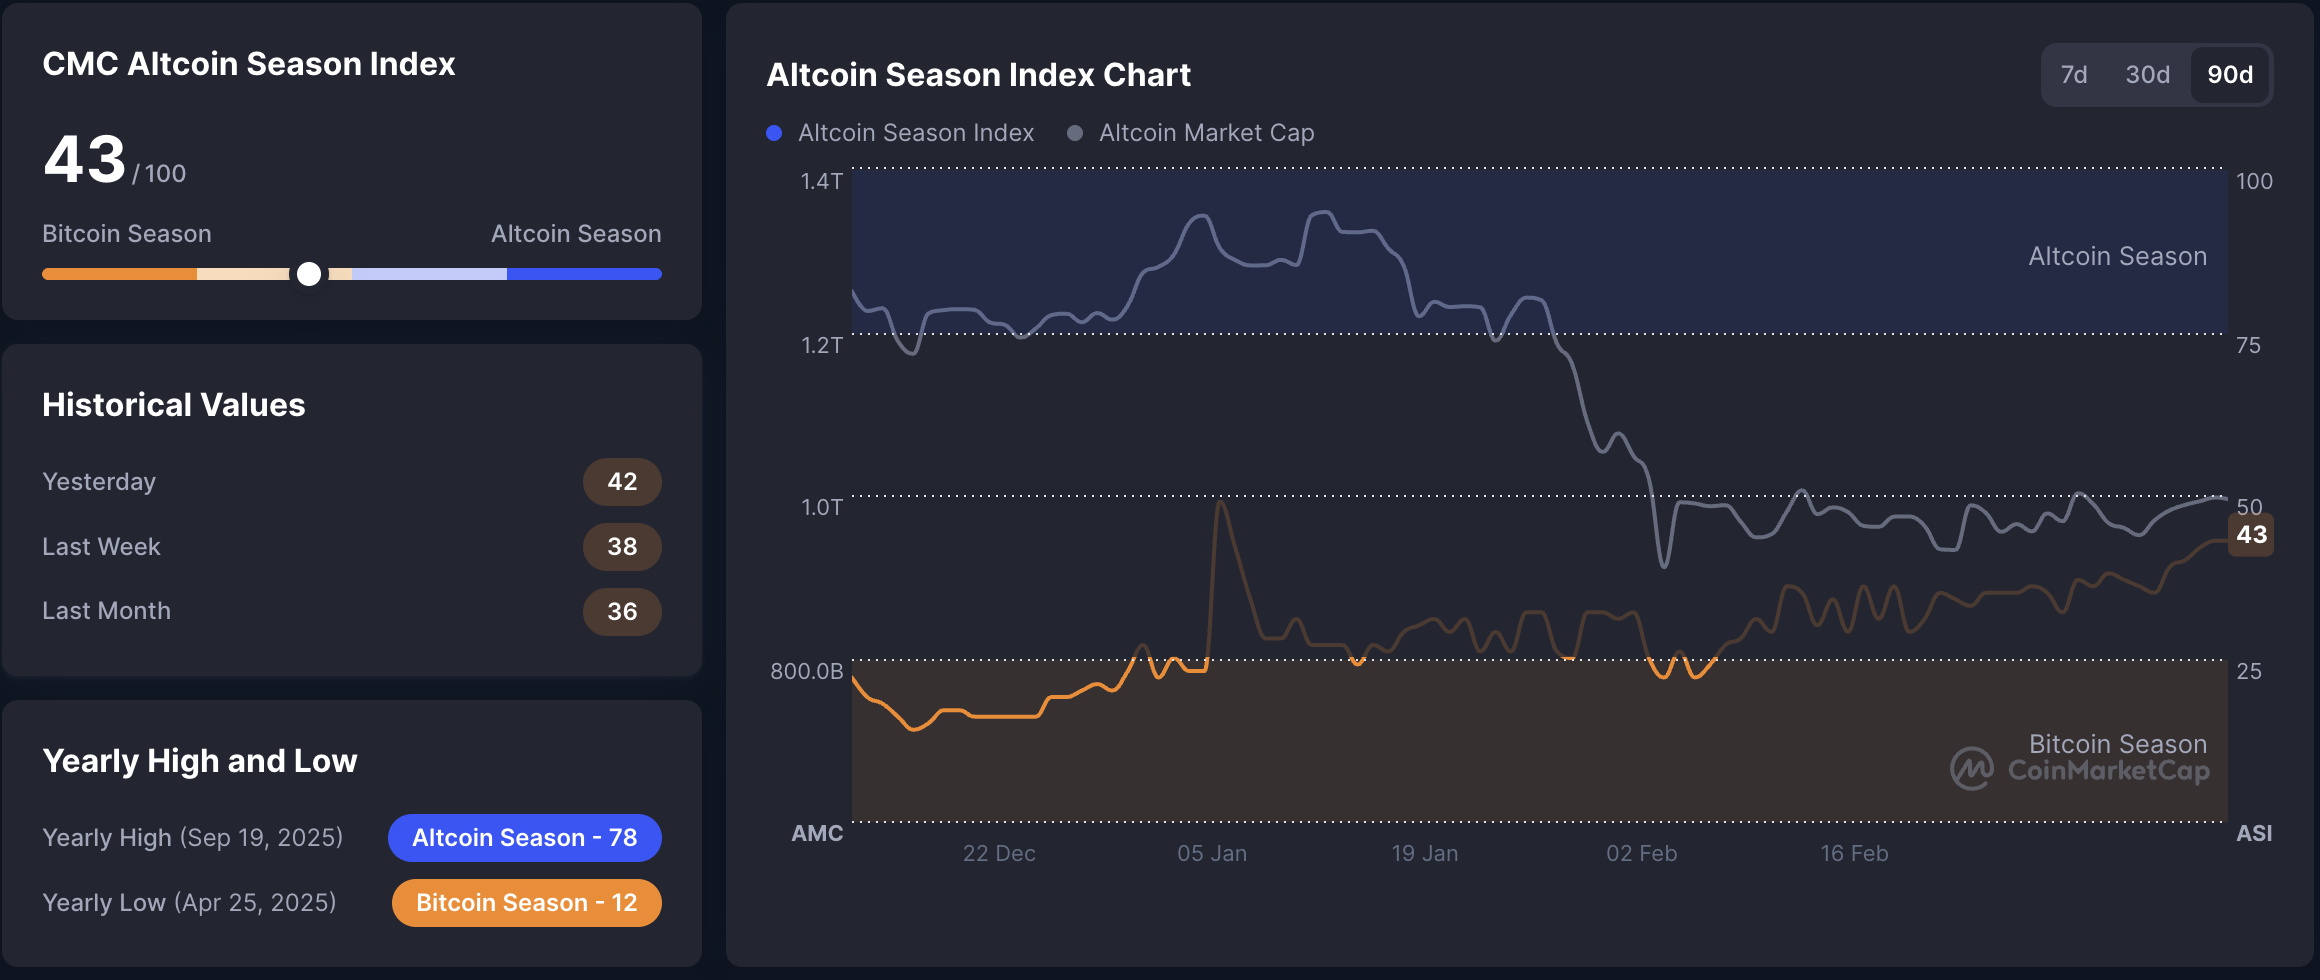Hide the Altcoin Market Cap line via its legend
The width and height of the screenshot is (2320, 980).
1205,132
